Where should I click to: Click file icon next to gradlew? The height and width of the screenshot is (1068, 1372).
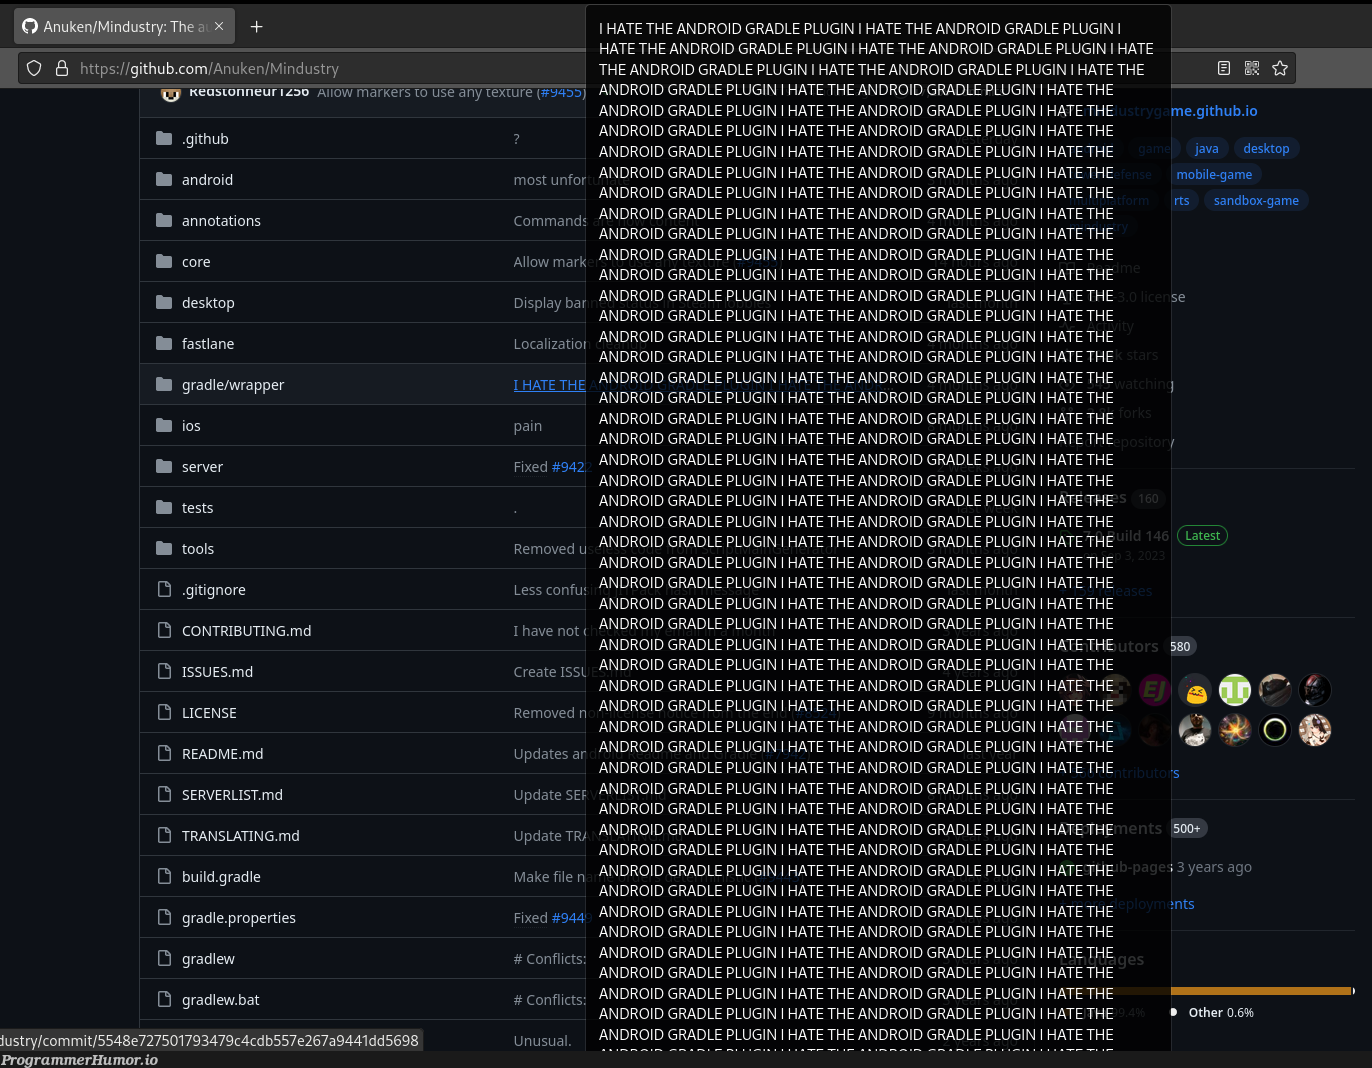pos(164,958)
